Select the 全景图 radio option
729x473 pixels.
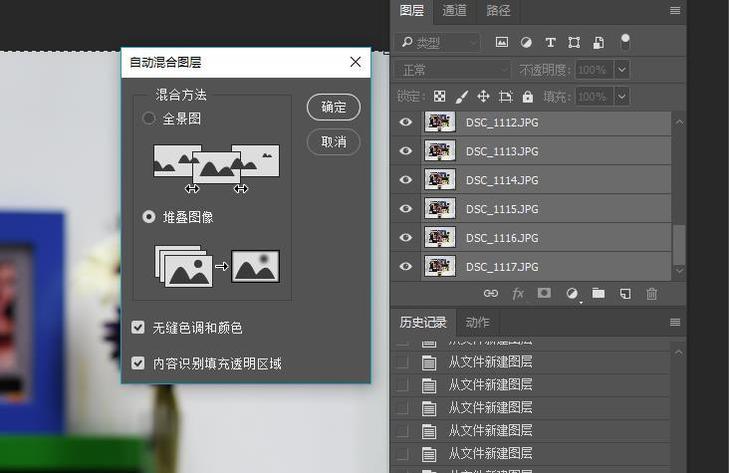[x=149, y=118]
